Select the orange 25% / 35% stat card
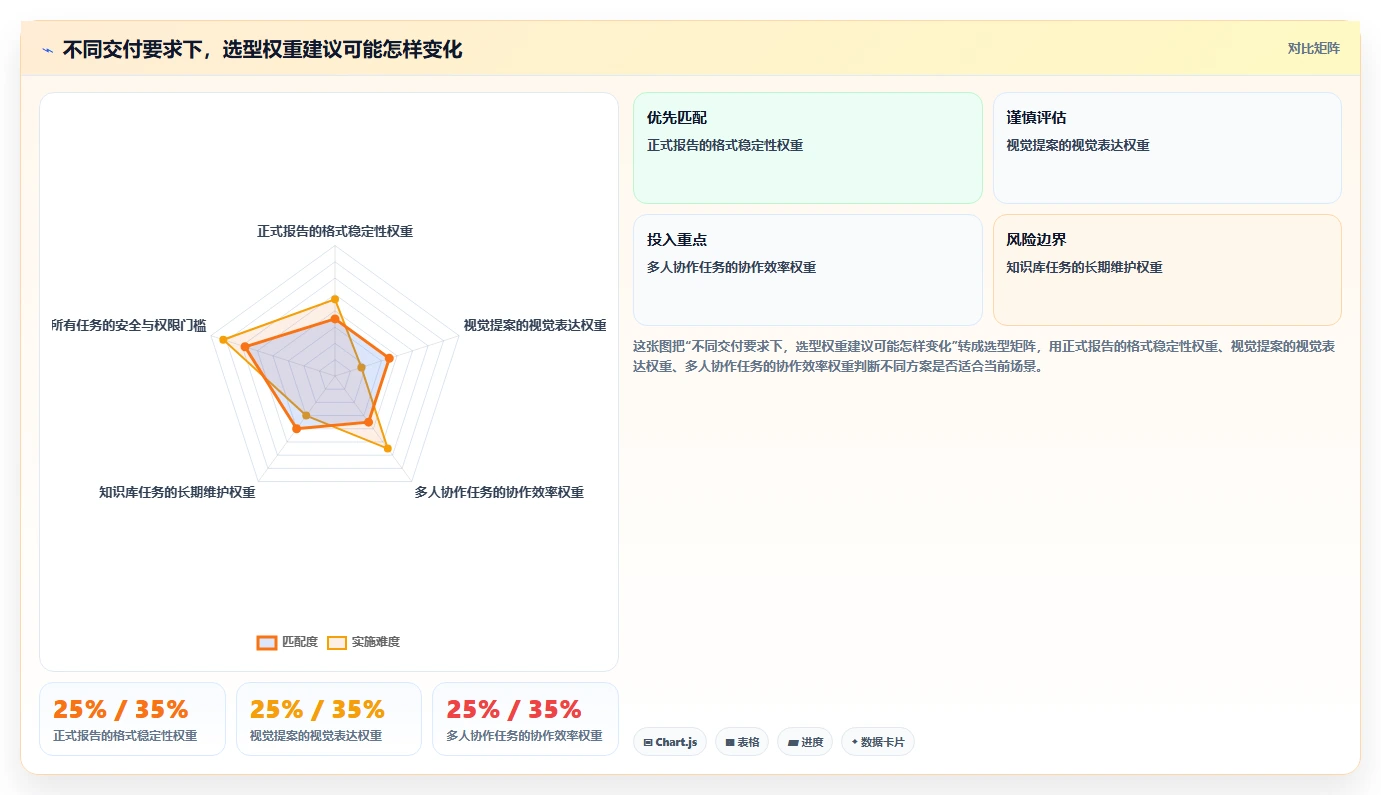Viewport: 1381px width, 795px height. tap(132, 719)
